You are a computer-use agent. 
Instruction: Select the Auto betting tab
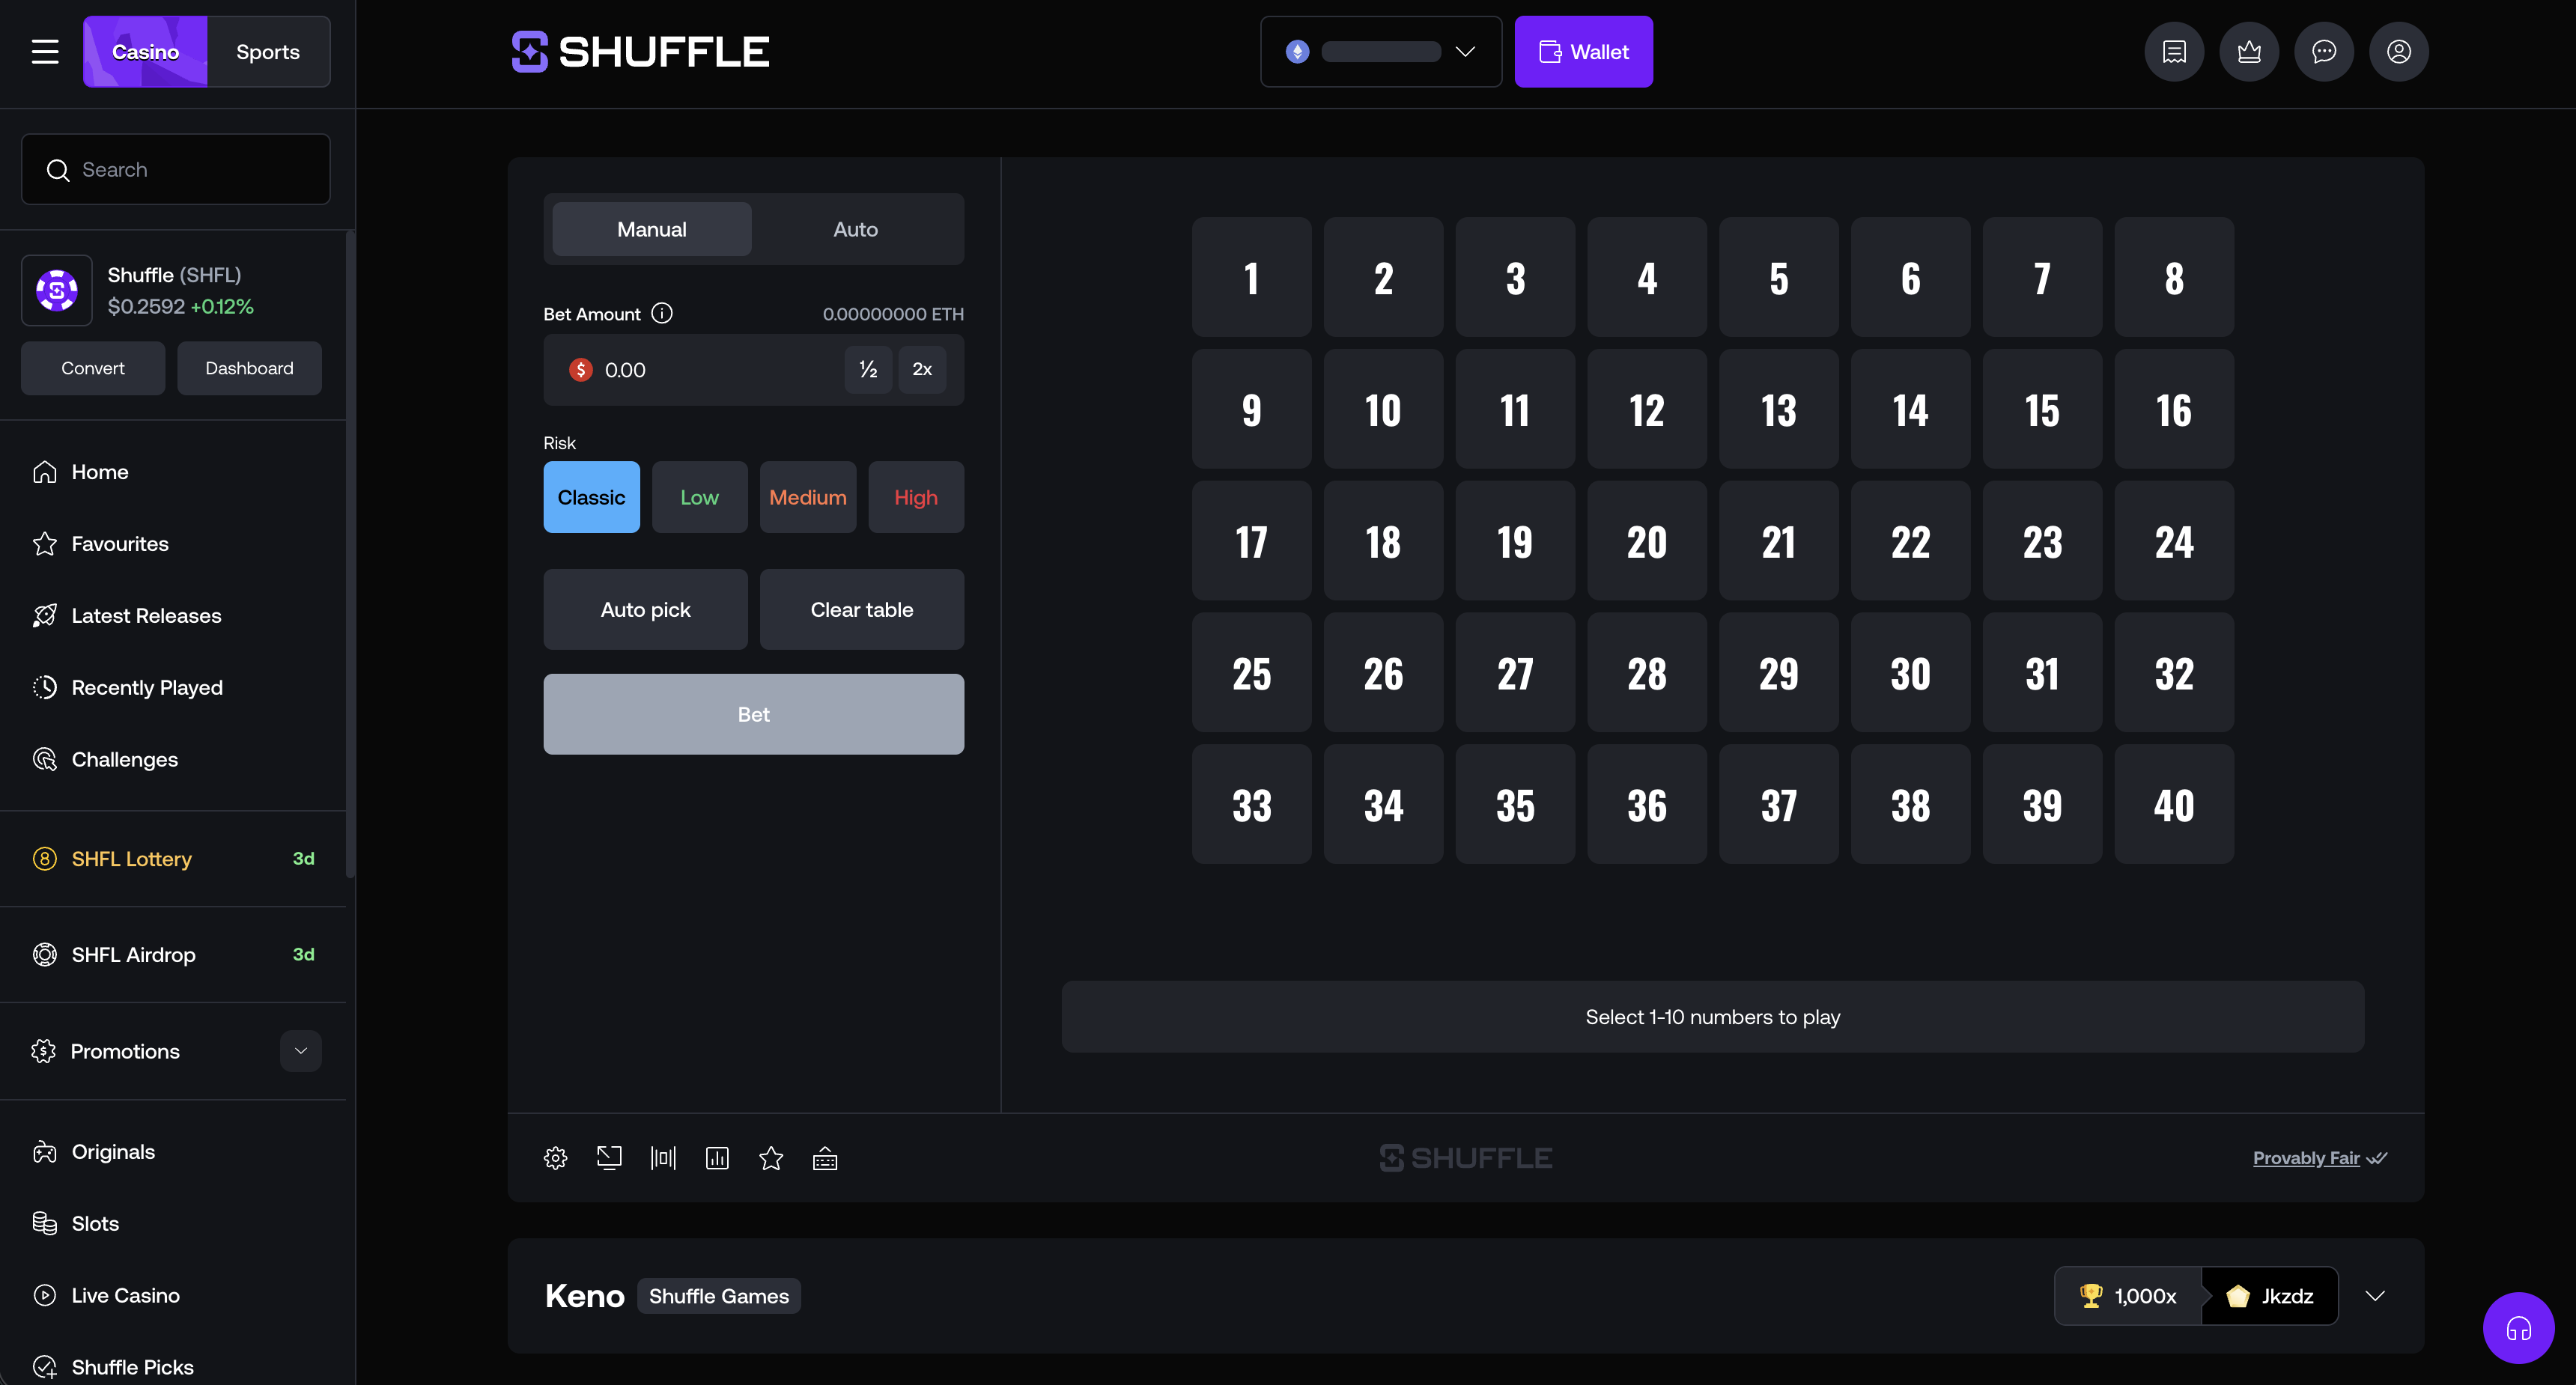coord(856,229)
